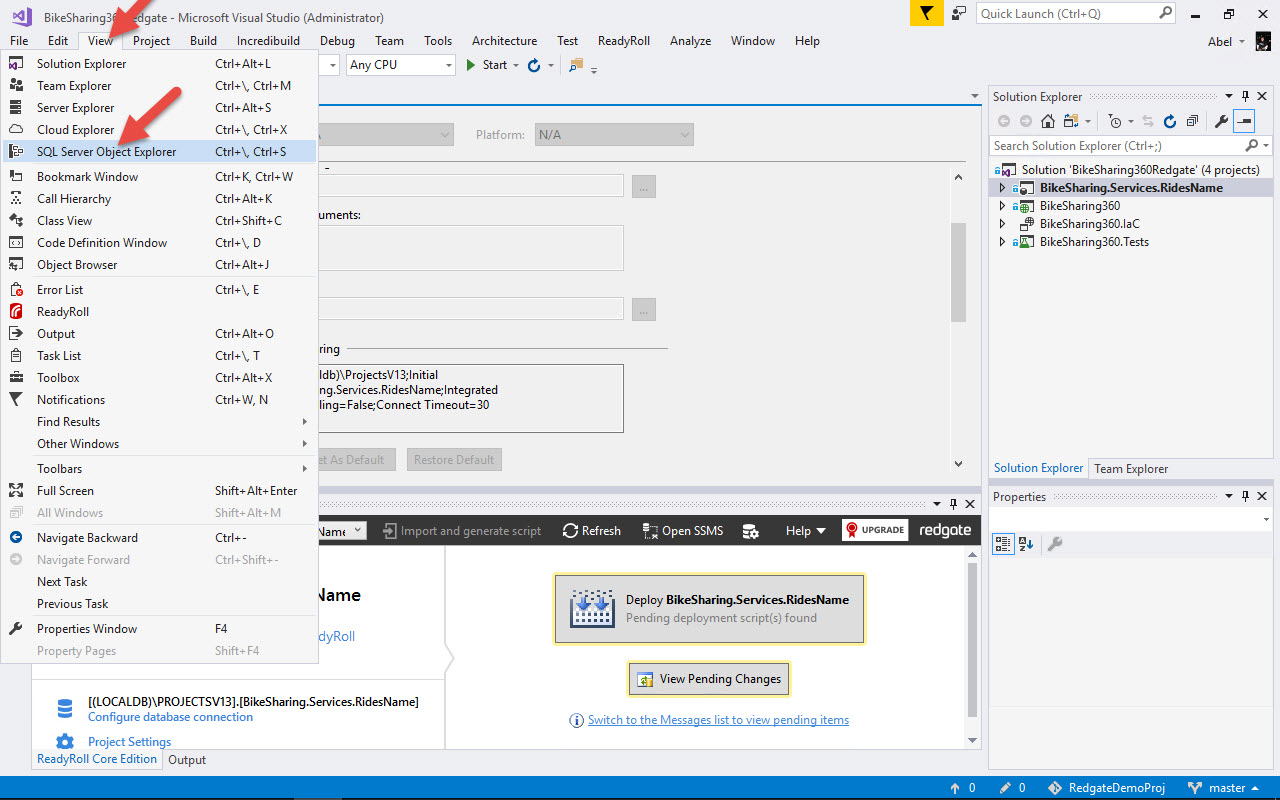Click the Categorized icon in Properties panel

(x=1003, y=544)
